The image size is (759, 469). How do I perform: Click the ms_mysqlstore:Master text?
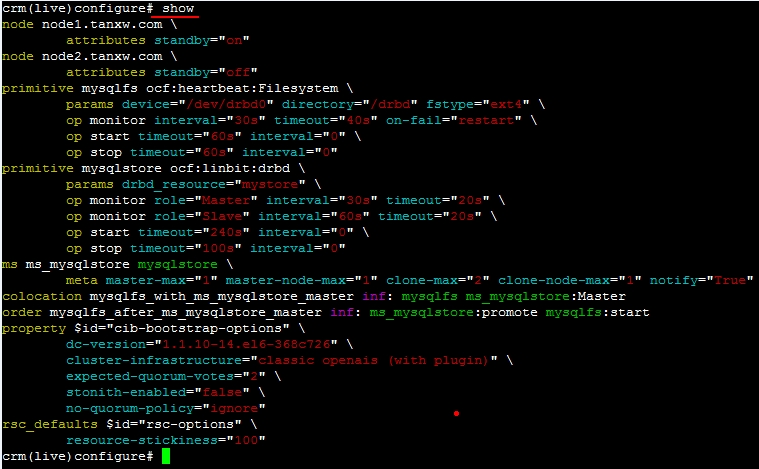546,296
